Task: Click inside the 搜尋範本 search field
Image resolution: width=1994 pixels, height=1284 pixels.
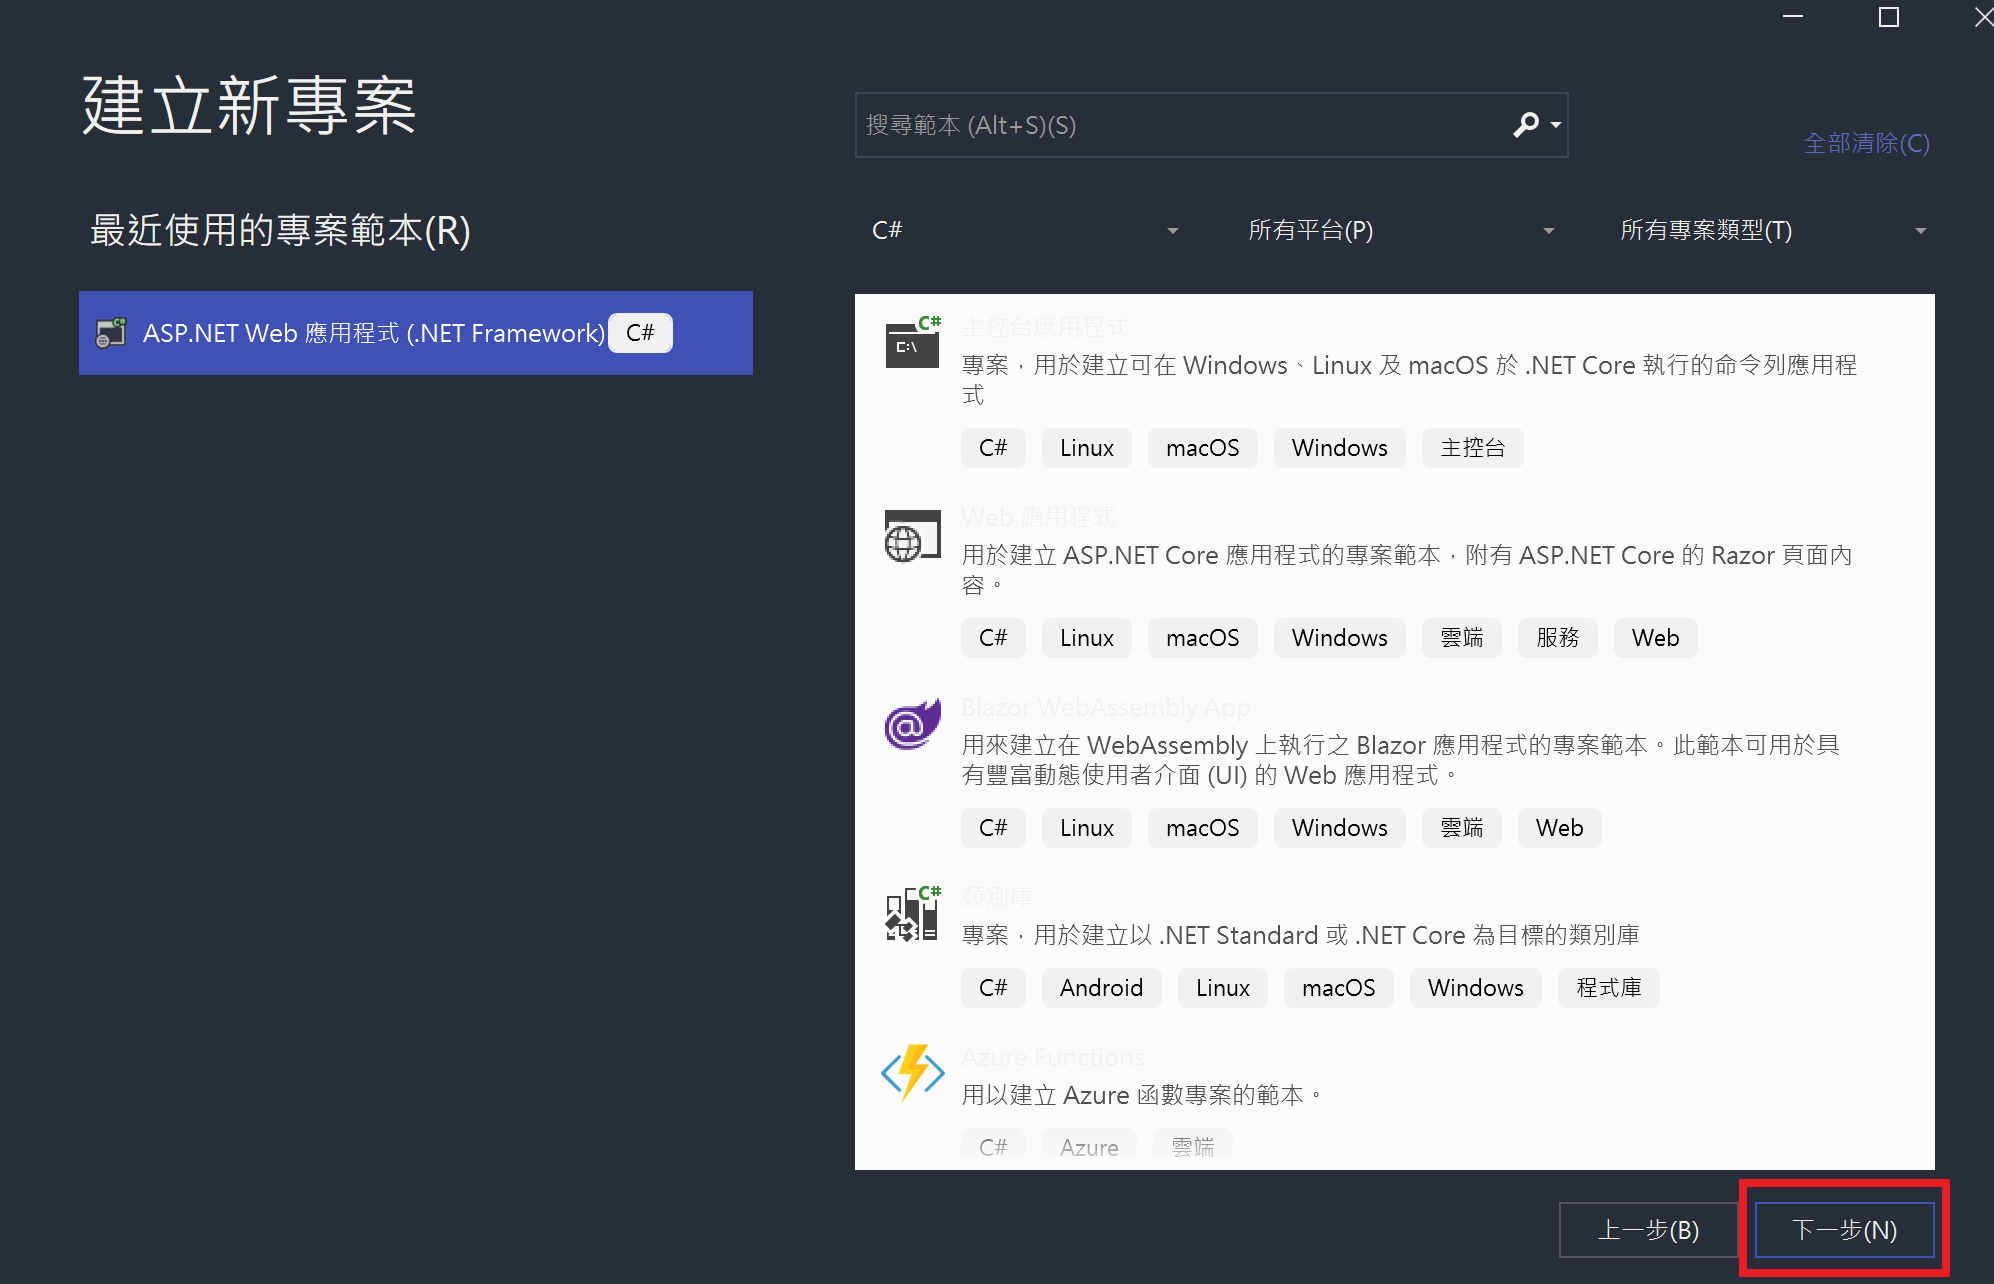Action: coord(1150,124)
